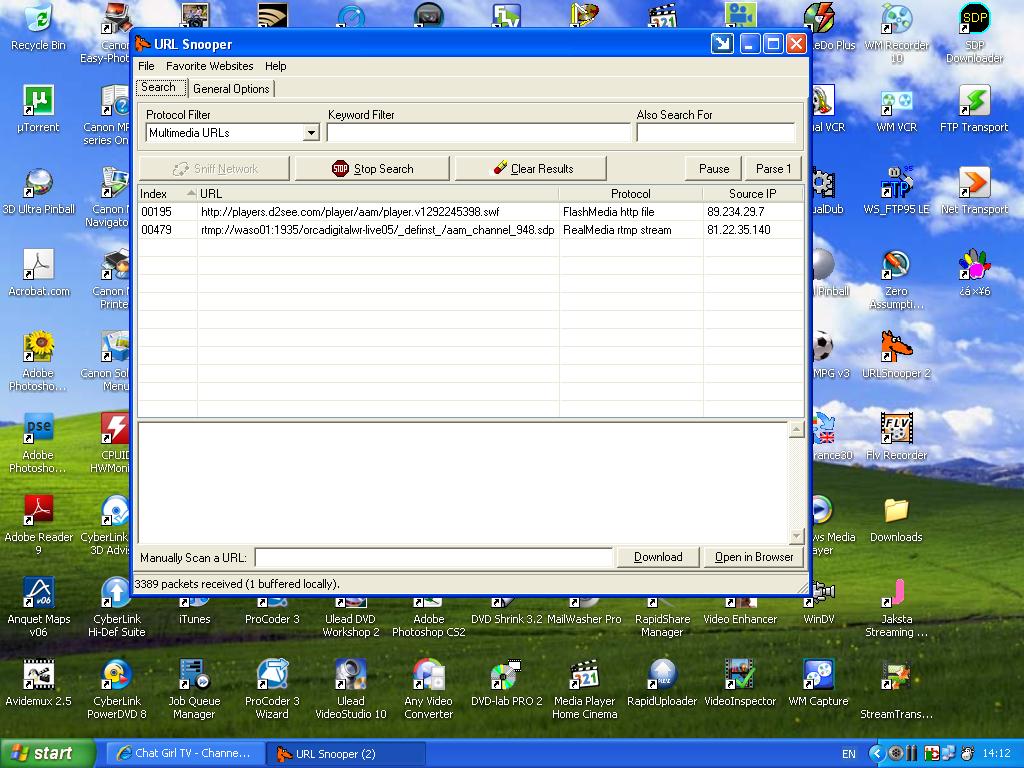Click the DVD-lab PRO 2 desktop icon
This screenshot has height=768, width=1024.
point(507,683)
